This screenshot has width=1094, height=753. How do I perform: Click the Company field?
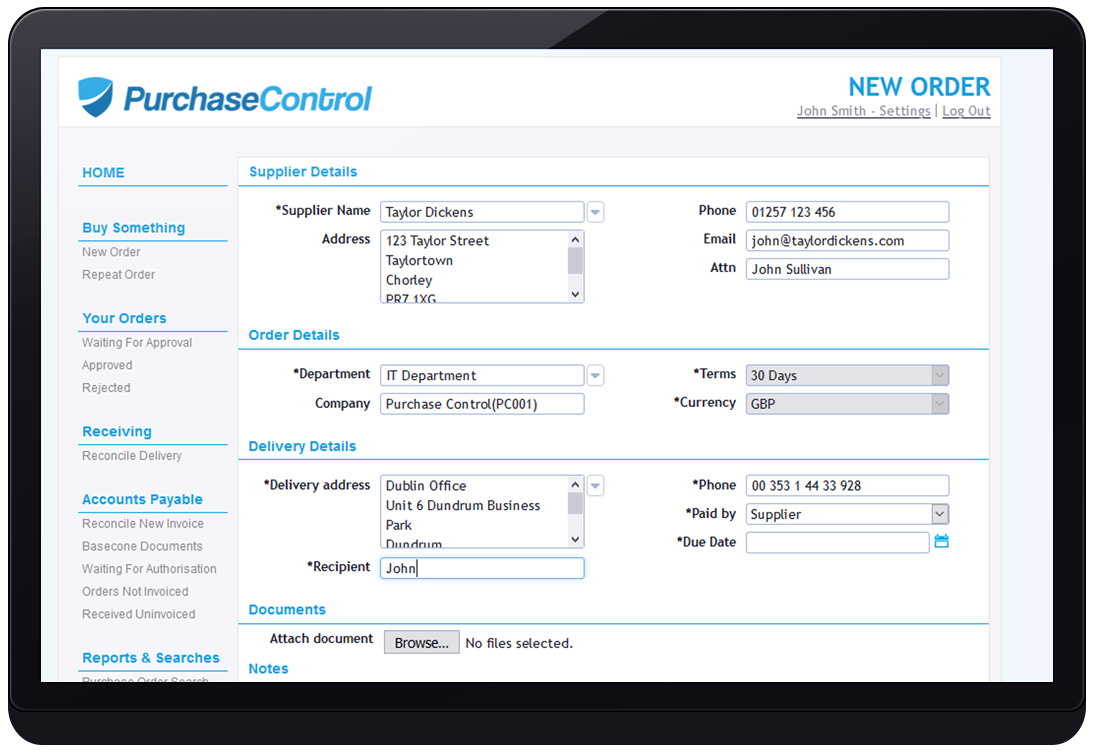coord(482,404)
